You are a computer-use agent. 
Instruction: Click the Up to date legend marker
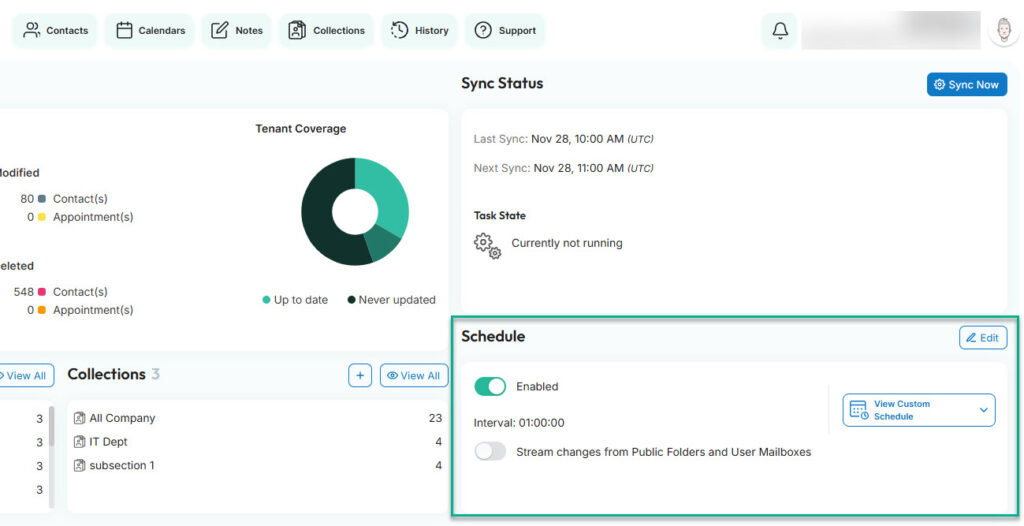[x=266, y=300]
